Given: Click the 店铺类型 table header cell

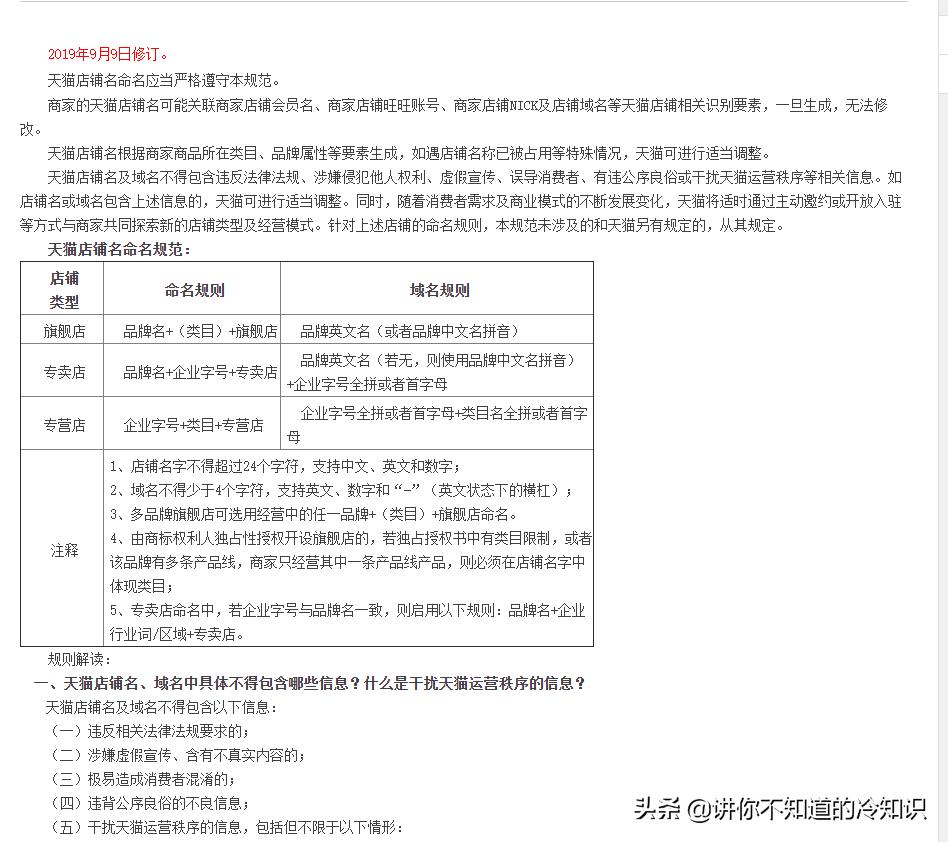Looking at the screenshot, I should [x=61, y=290].
